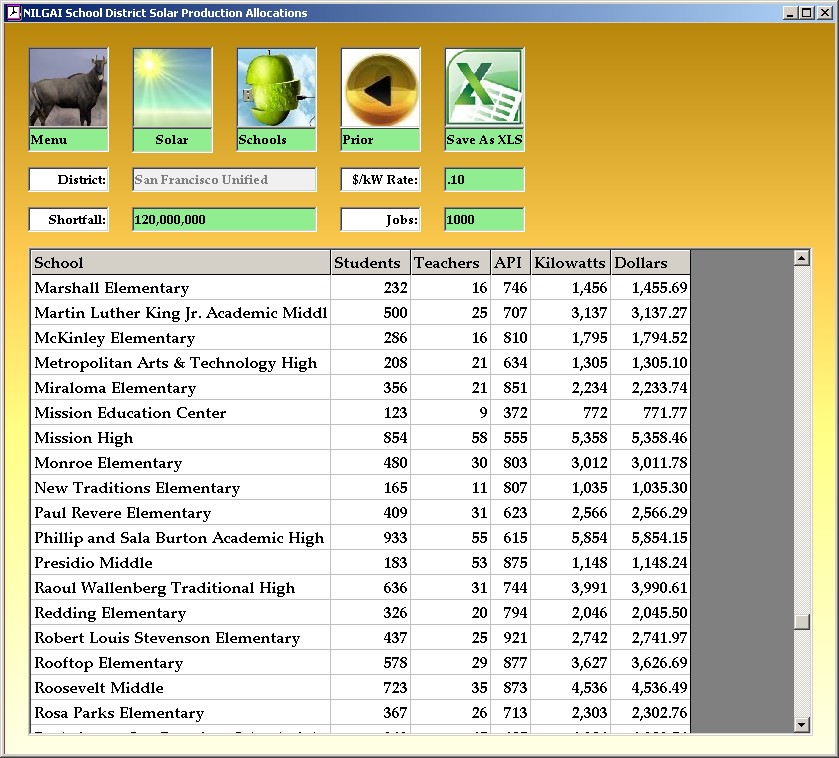Click the app icon in title bar

point(13,13)
